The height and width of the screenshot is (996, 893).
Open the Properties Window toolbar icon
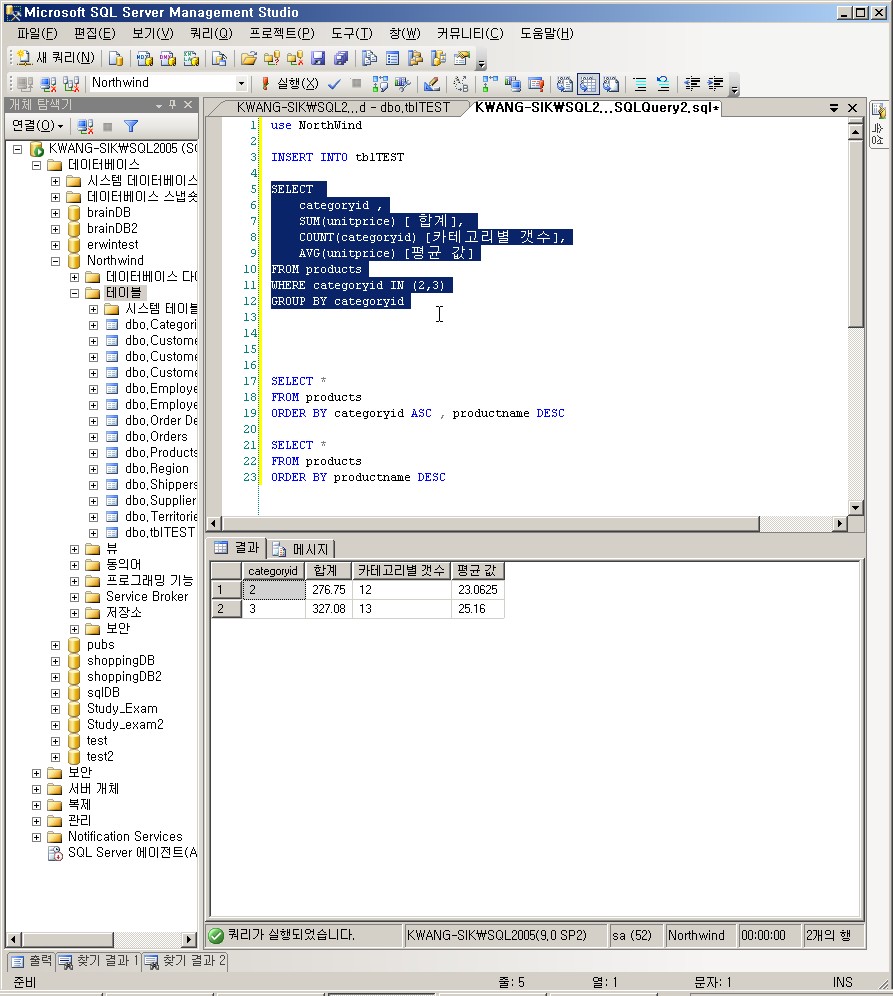click(462, 58)
